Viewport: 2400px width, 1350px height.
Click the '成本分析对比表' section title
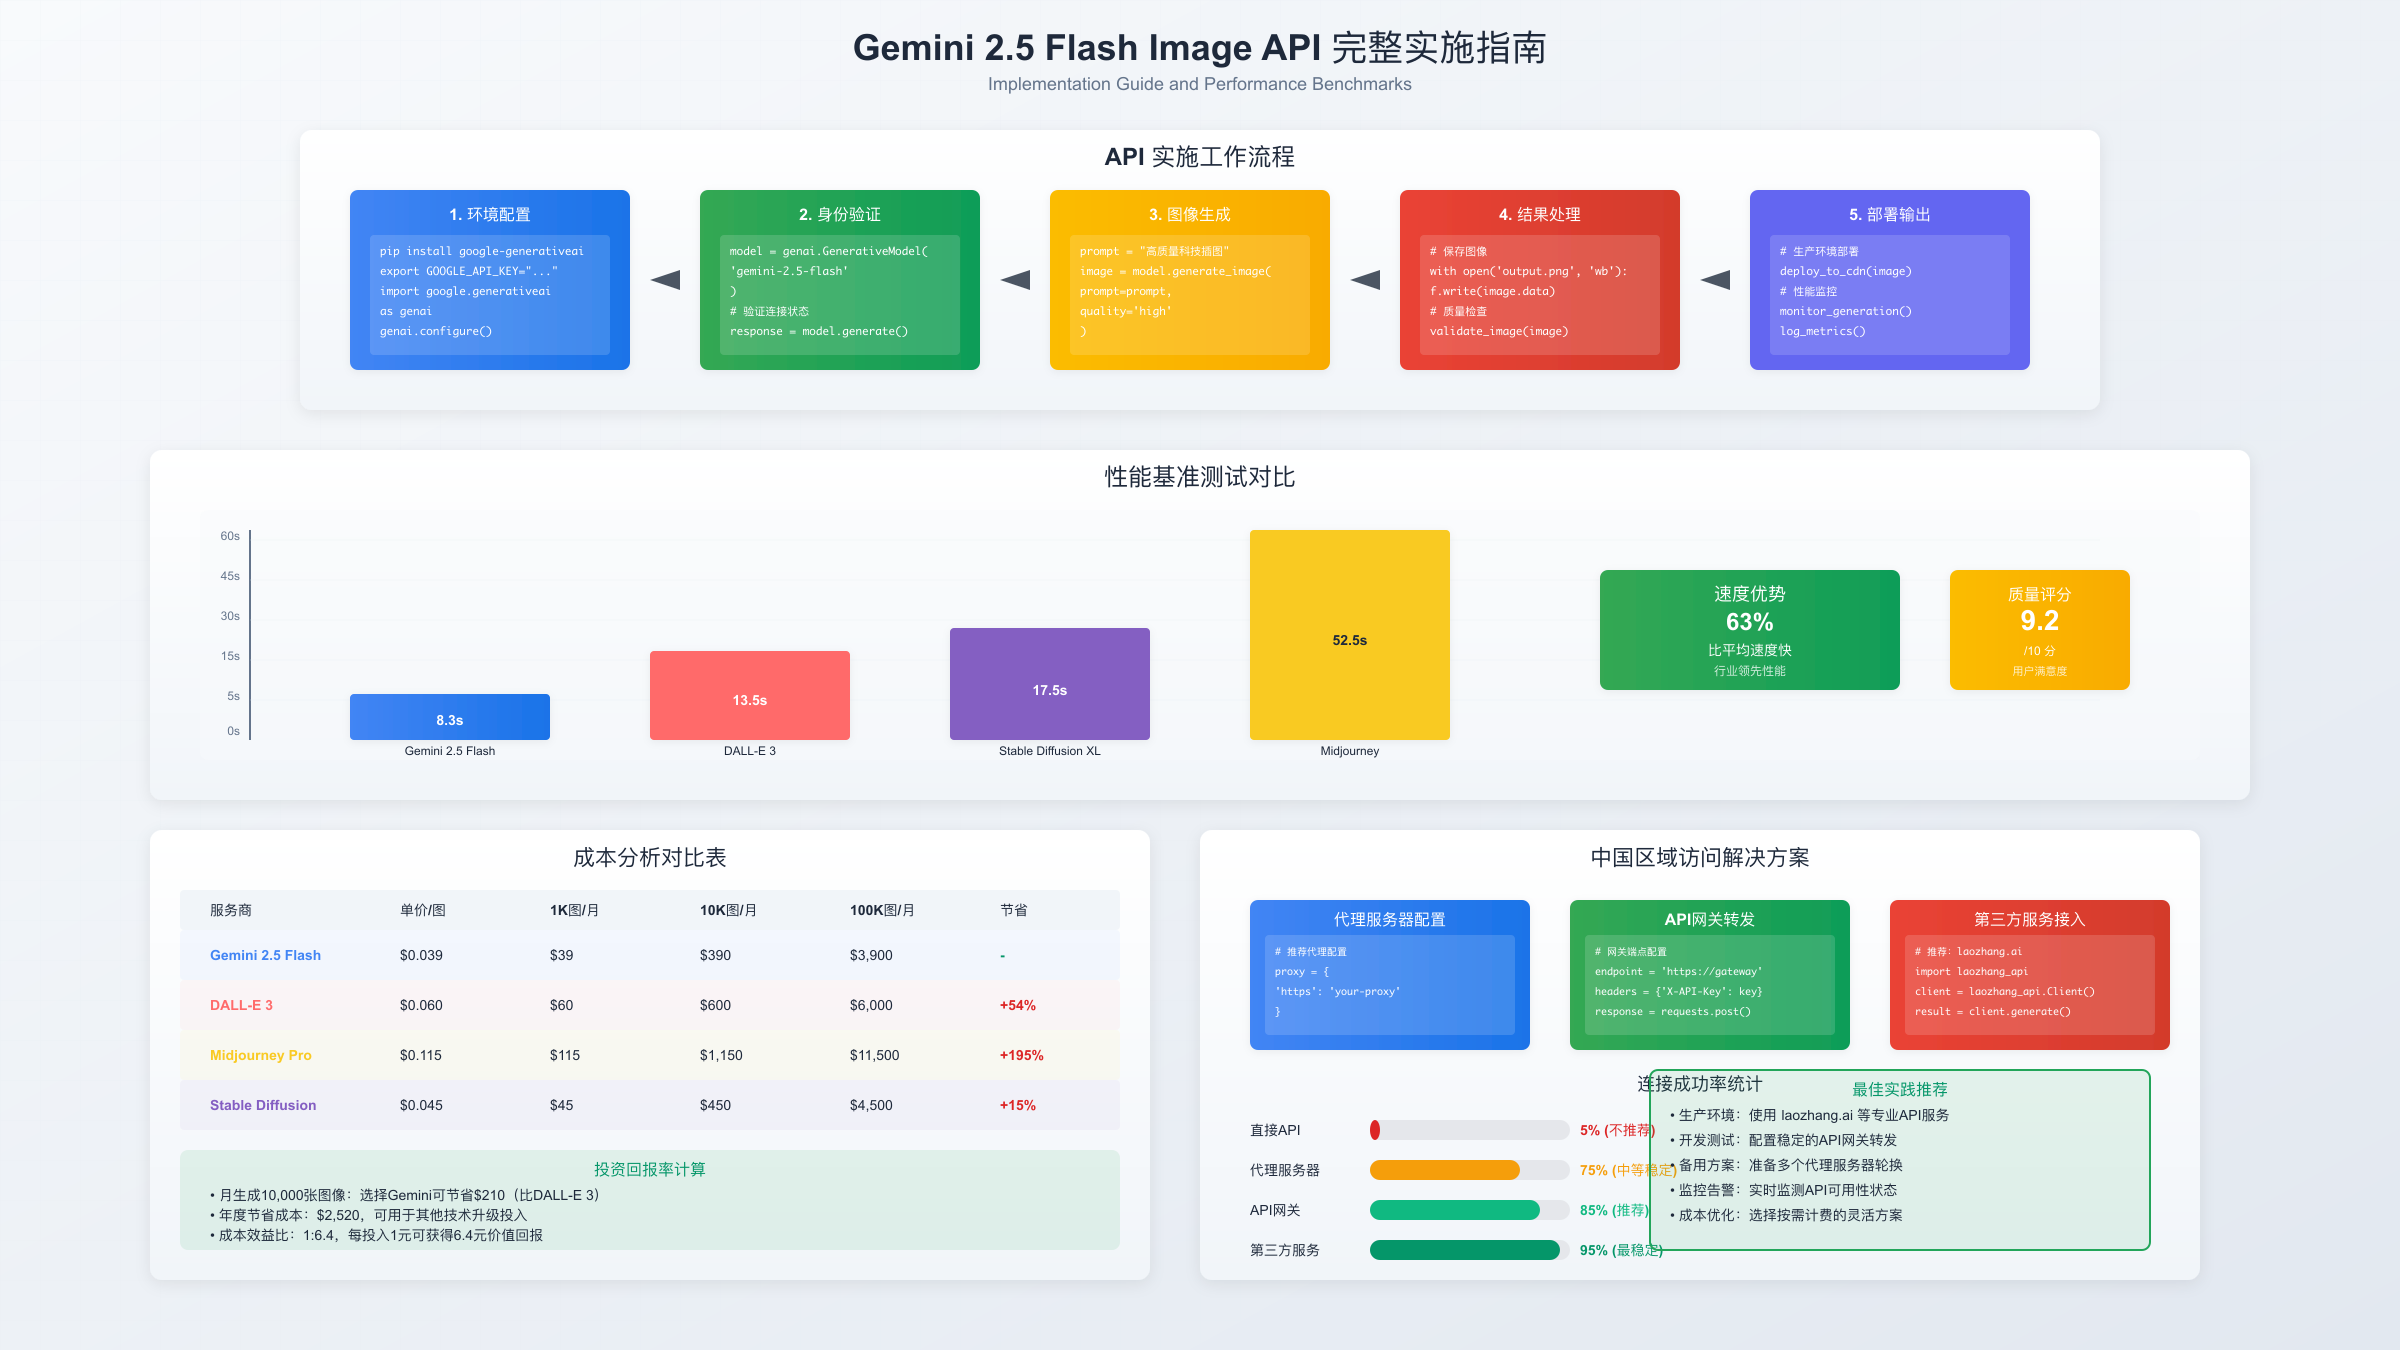(x=650, y=857)
